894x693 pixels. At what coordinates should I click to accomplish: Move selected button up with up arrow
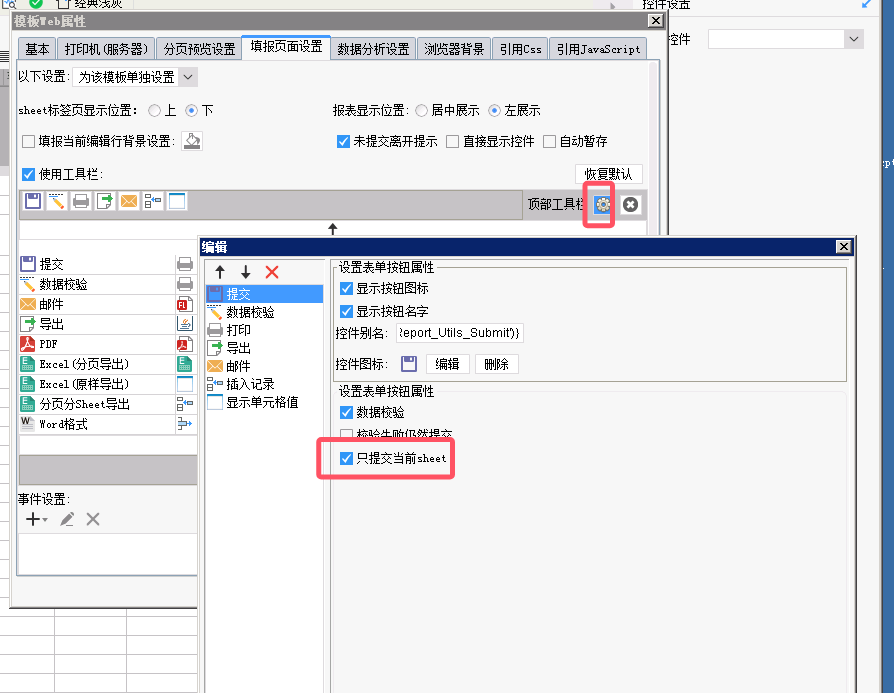coord(220,272)
